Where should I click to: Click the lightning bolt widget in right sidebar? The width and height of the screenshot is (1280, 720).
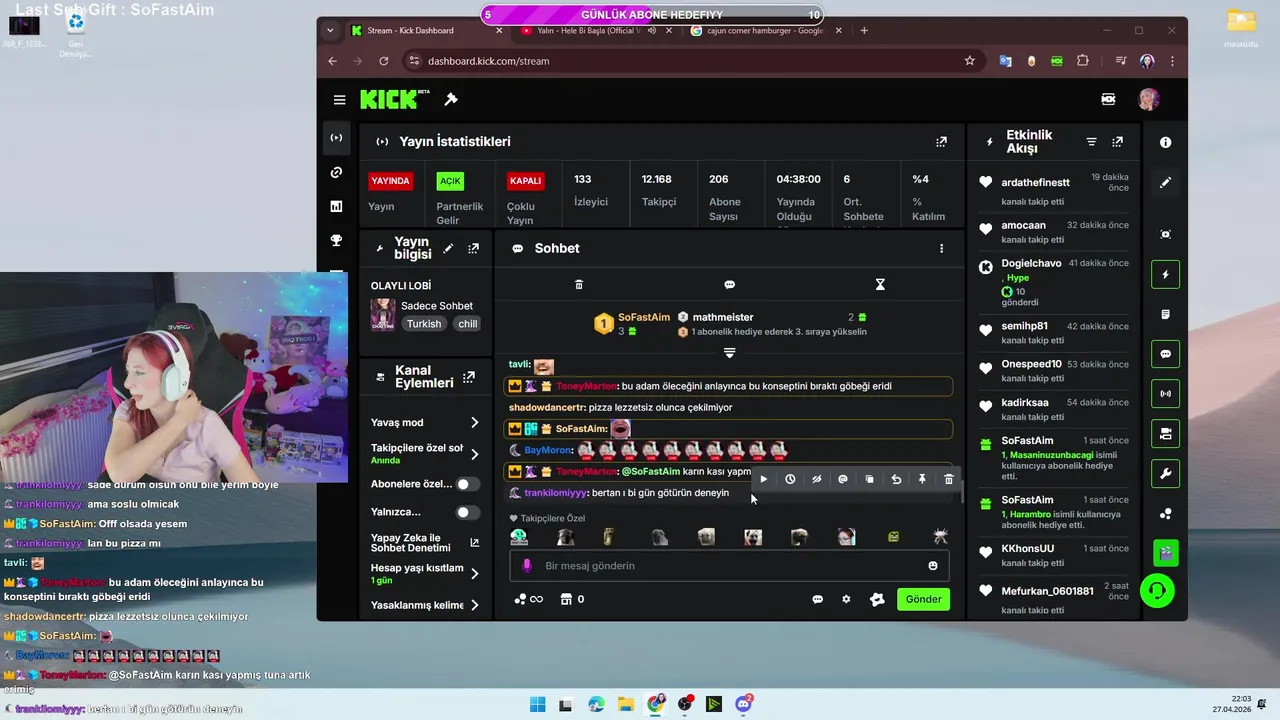[x=1165, y=274]
